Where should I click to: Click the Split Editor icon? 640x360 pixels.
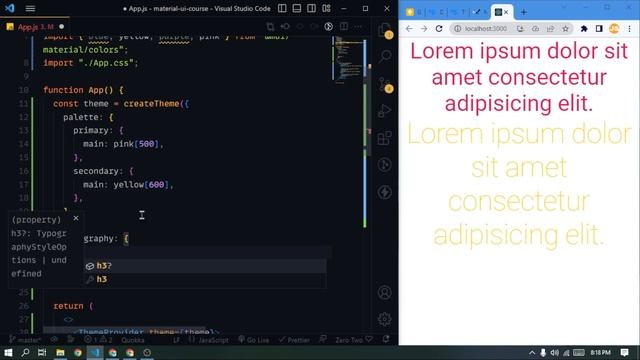tap(344, 27)
